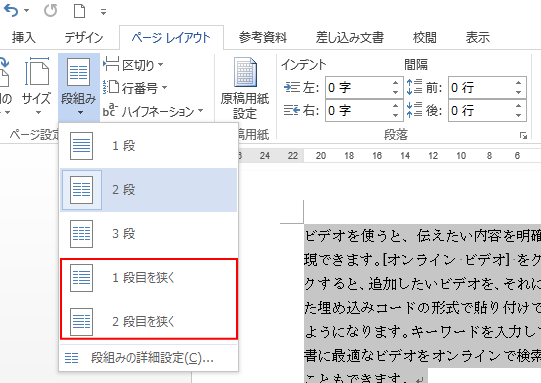The width and height of the screenshot is (541, 383).
Task: Click the left indent 左 input field
Action: click(x=359, y=88)
